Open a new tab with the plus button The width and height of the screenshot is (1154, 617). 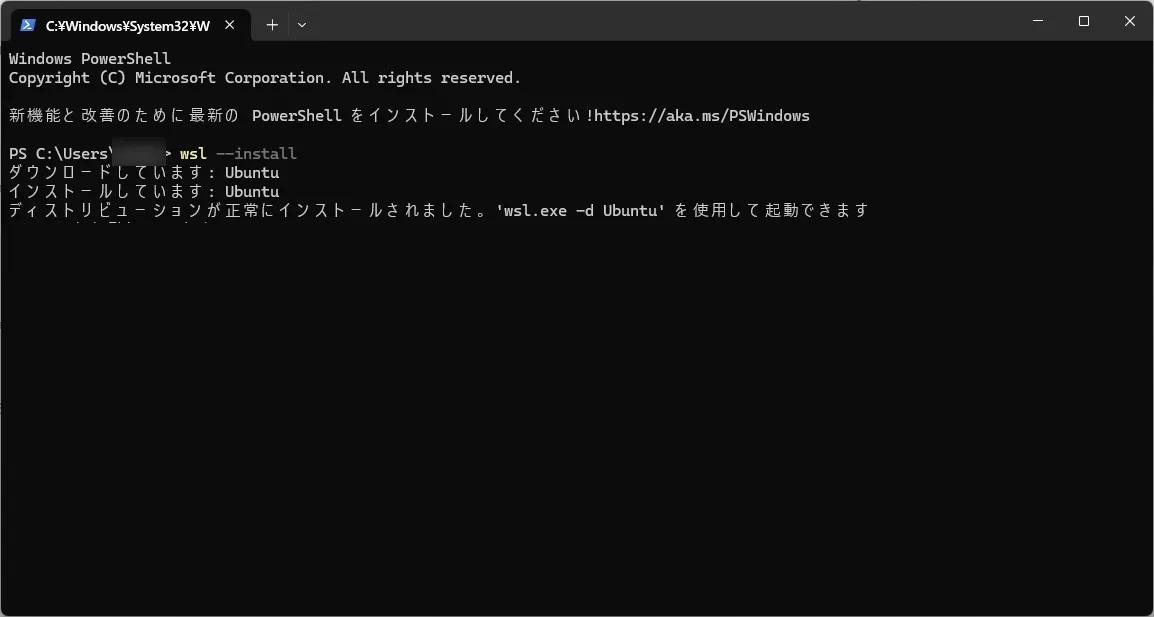point(272,25)
